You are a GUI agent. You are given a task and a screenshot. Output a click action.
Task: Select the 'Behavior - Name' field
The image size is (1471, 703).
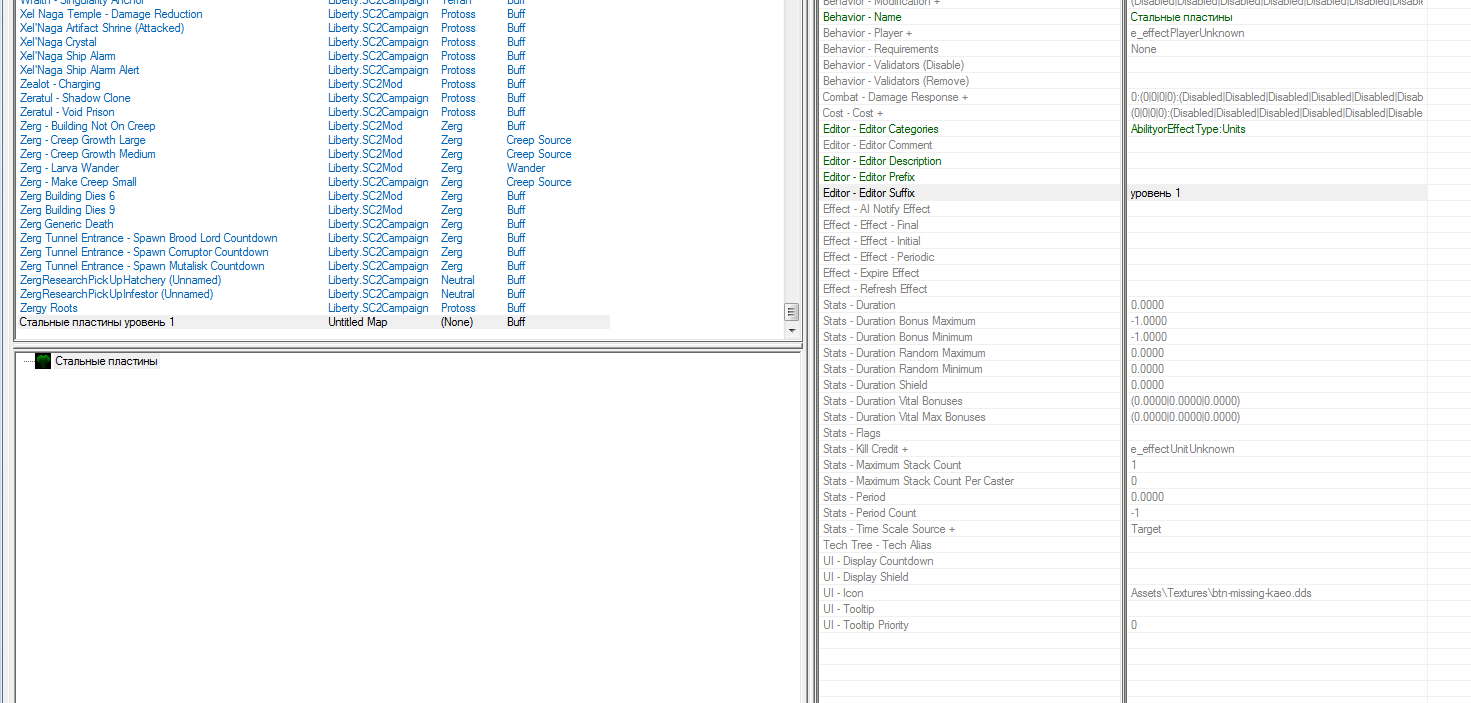tap(862, 17)
